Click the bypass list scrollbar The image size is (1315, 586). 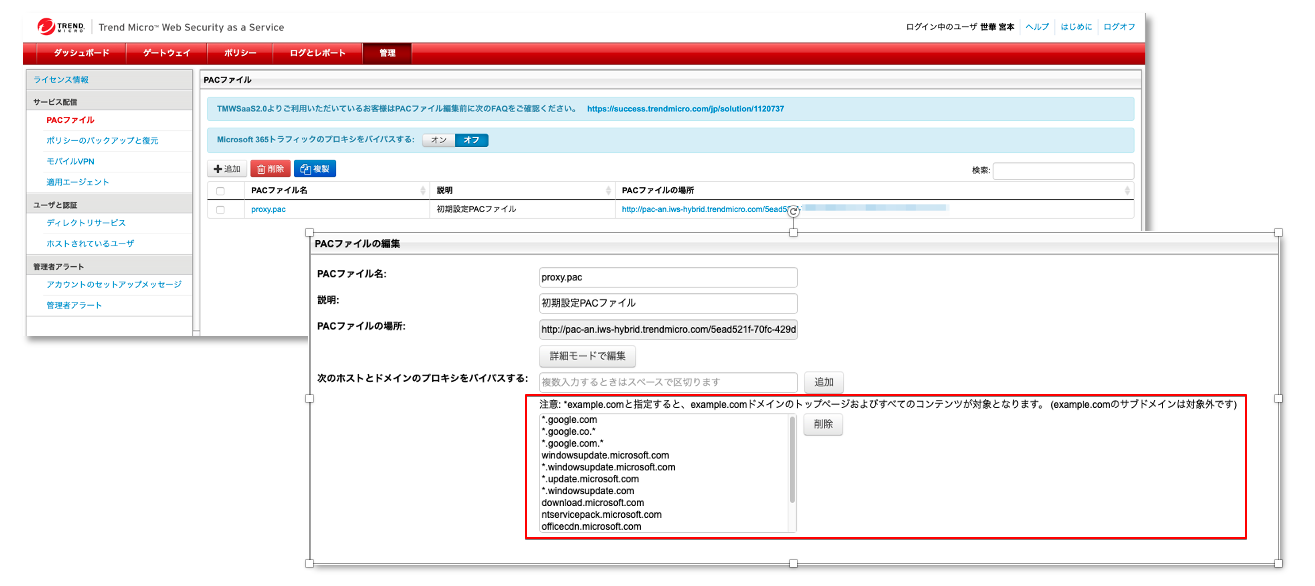[x=793, y=460]
